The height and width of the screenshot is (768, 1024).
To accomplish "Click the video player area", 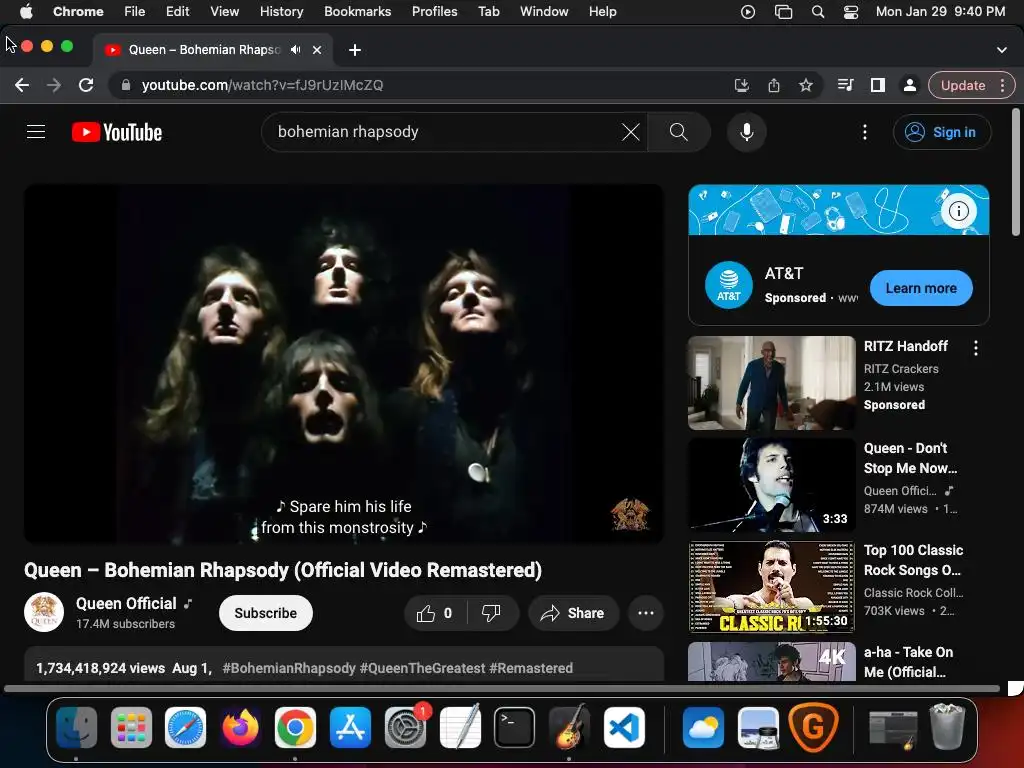I will tap(344, 364).
